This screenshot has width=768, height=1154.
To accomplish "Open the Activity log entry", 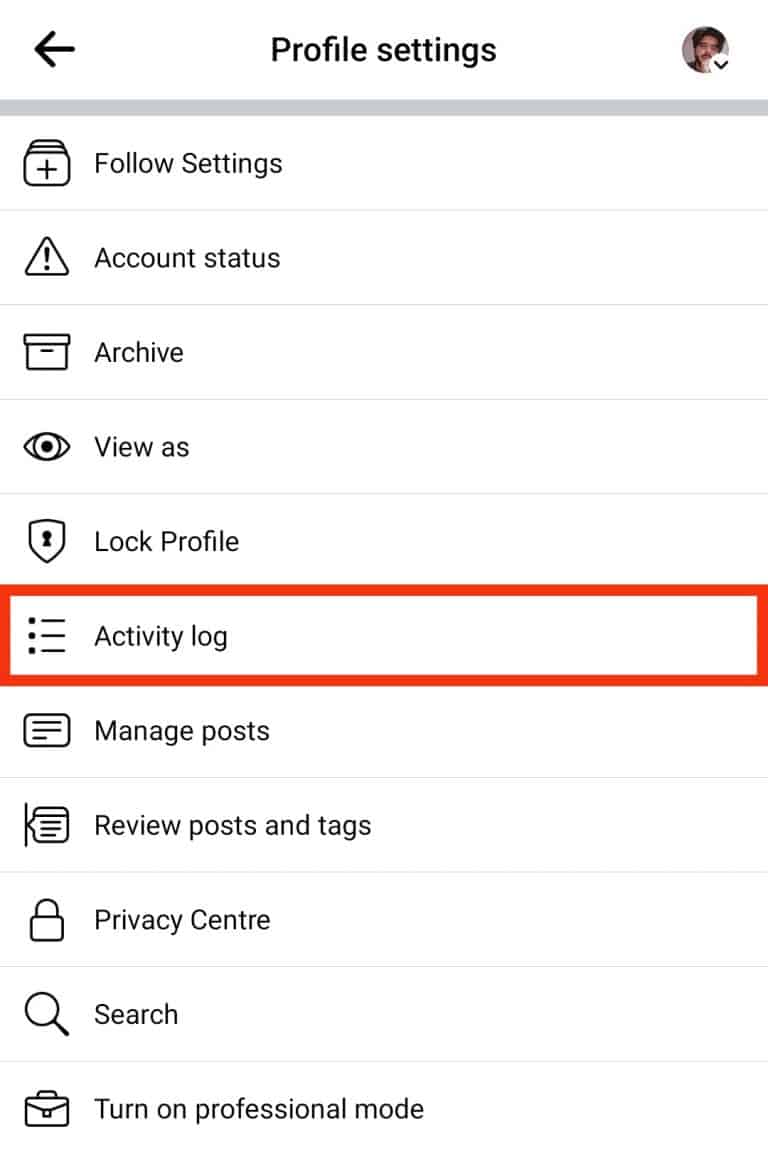I will click(x=161, y=636).
